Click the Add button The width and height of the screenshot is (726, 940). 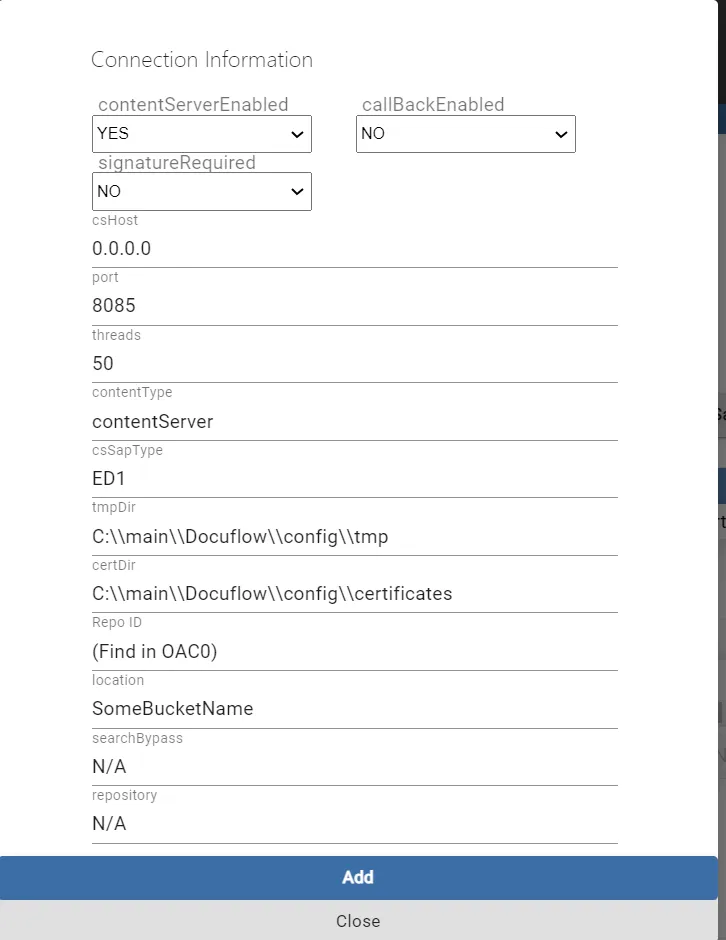(359, 878)
